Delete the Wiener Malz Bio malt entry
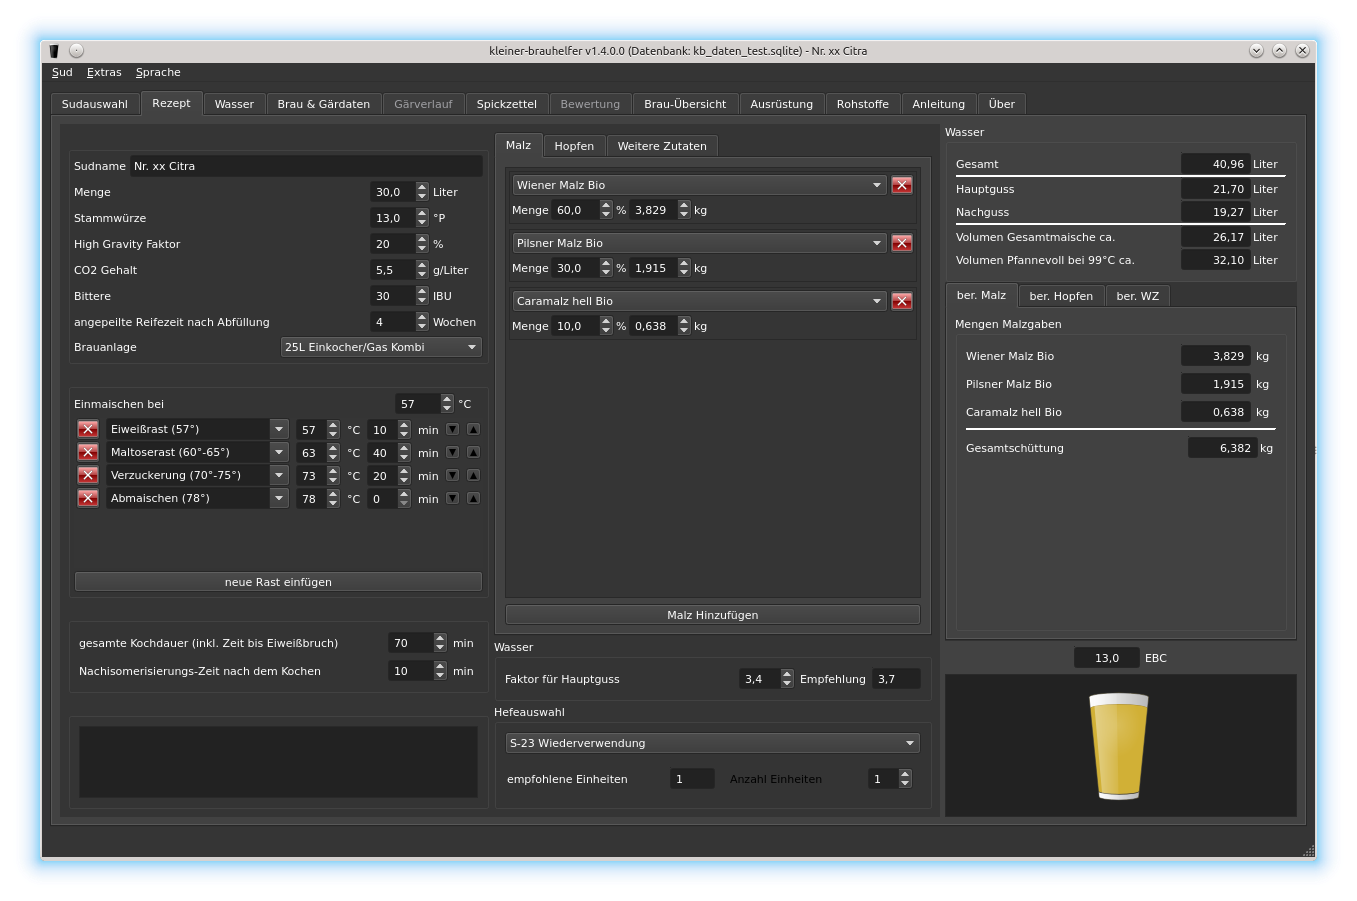The width and height of the screenshot is (1357, 901). pos(901,185)
